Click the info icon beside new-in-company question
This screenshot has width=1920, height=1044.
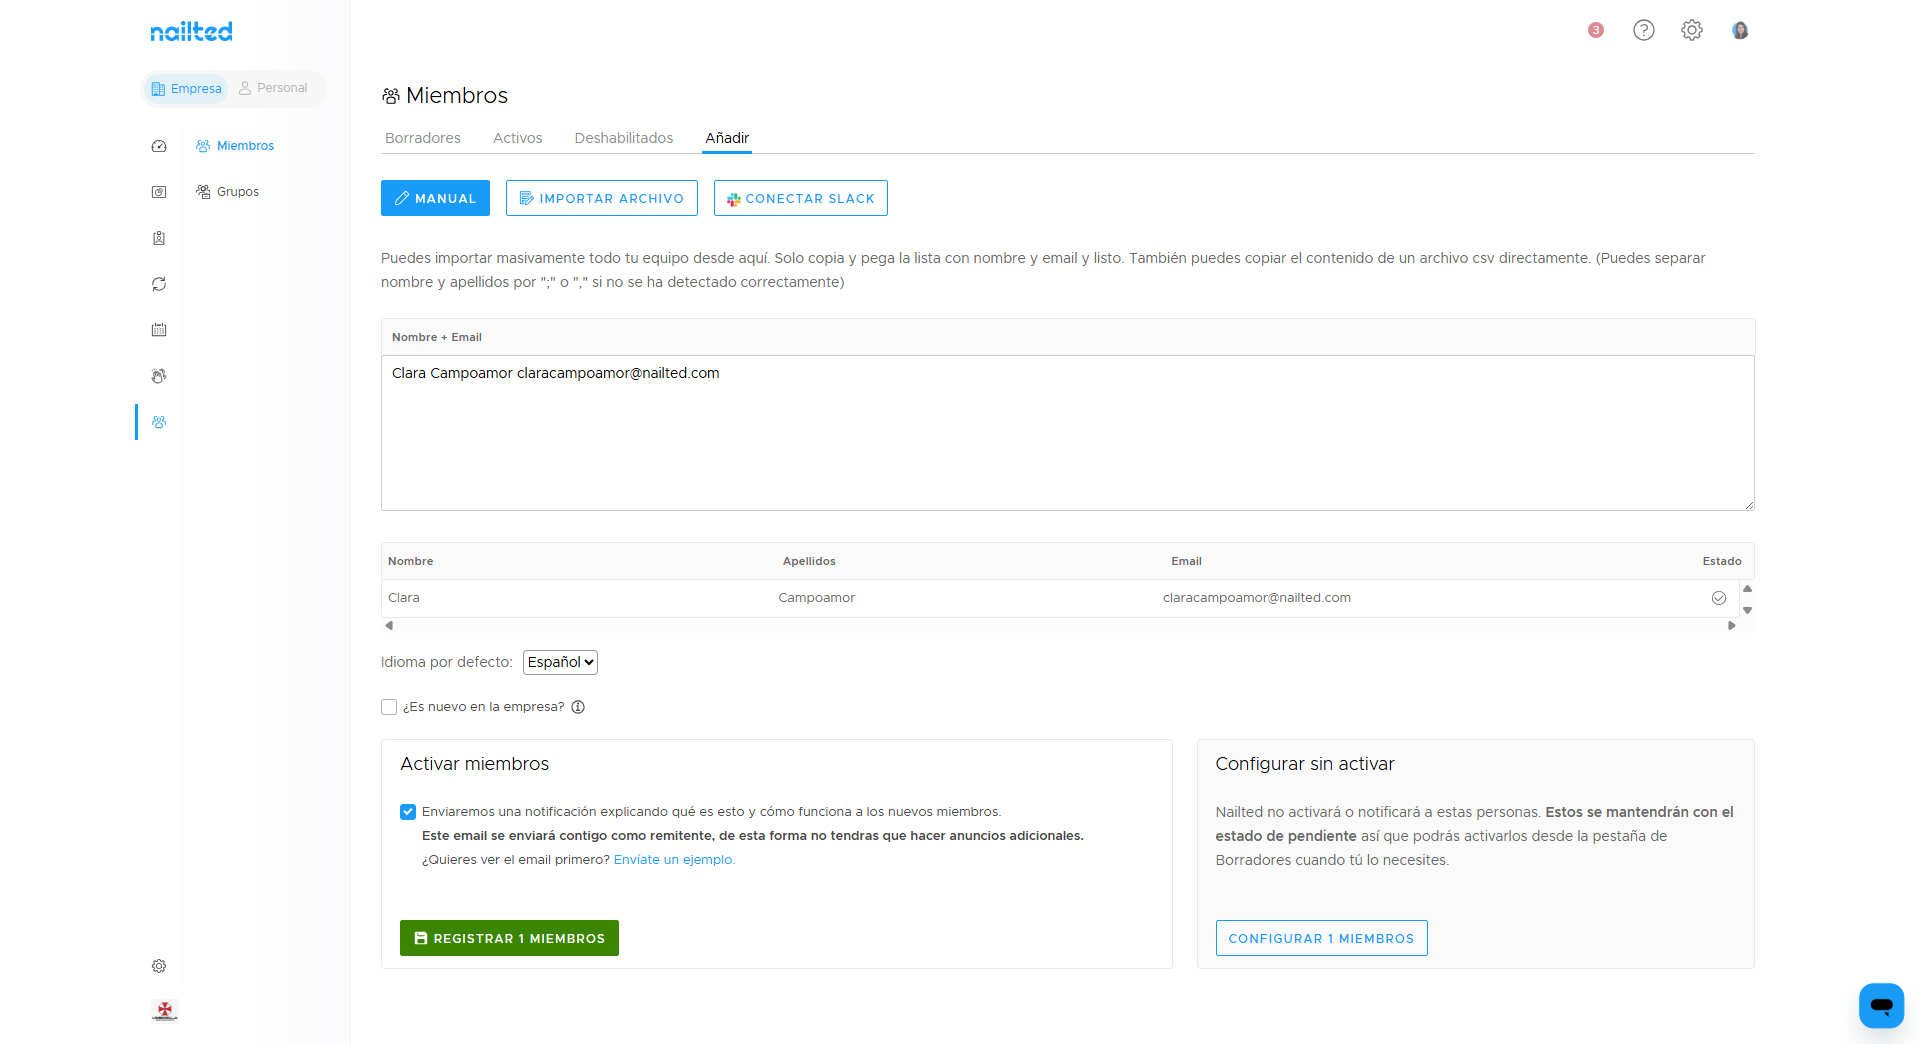click(578, 707)
